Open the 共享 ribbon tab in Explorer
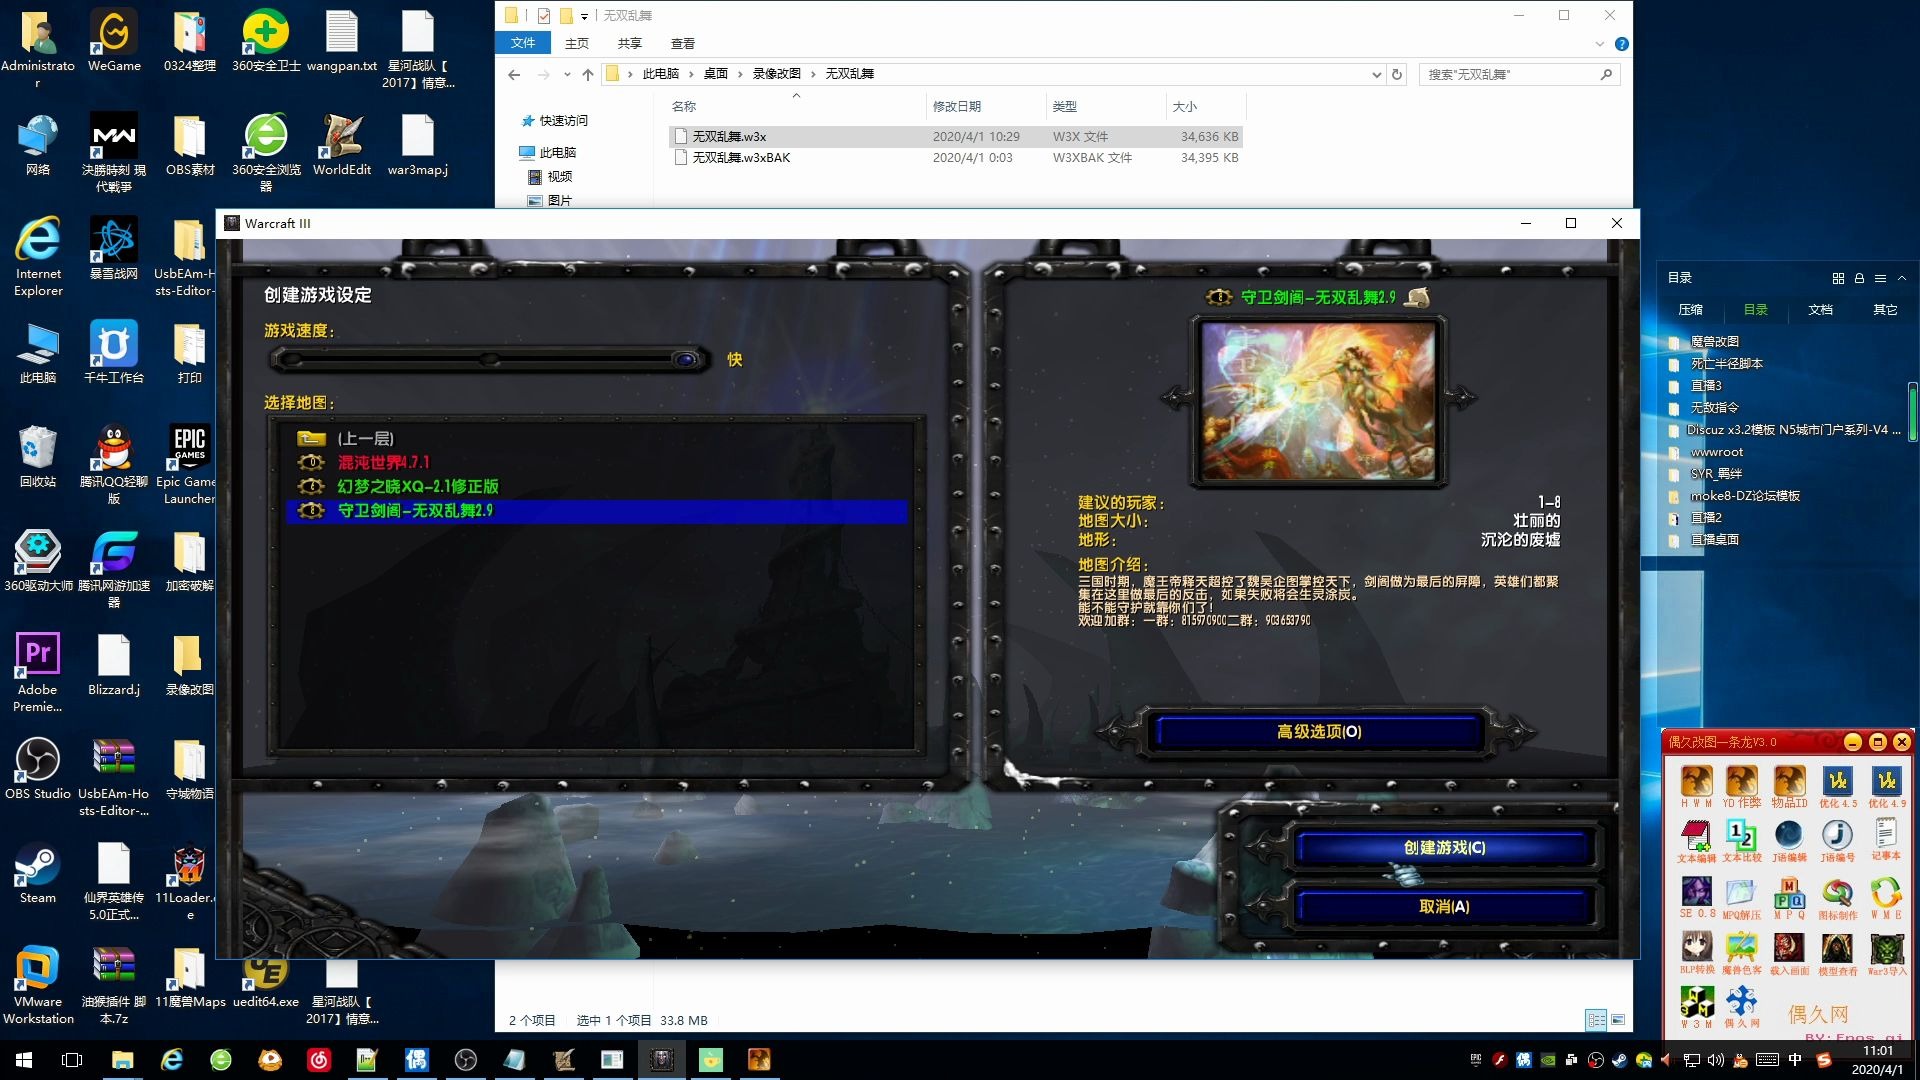The width and height of the screenshot is (1920, 1080). 630,43
